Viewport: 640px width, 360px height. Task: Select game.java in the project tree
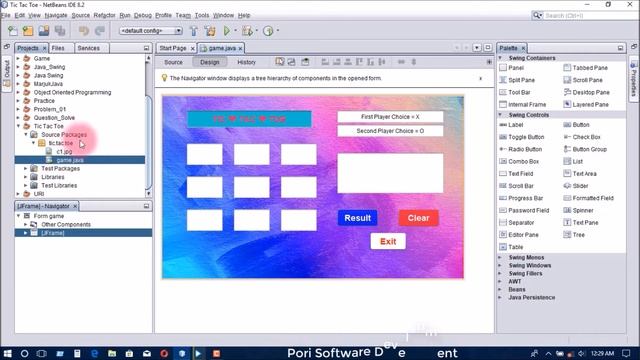pos(70,160)
